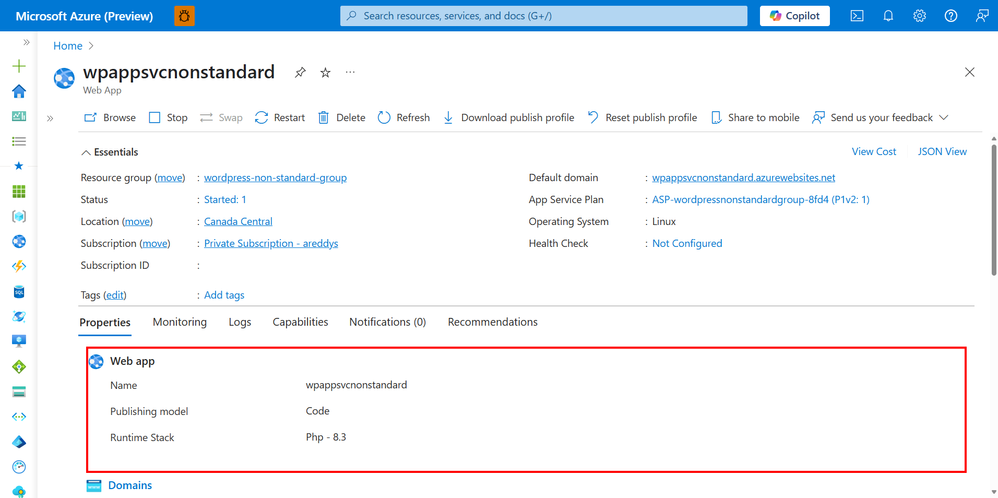Expand the resource menu double chevron
Image resolution: width=998 pixels, height=498 pixels.
(50, 118)
